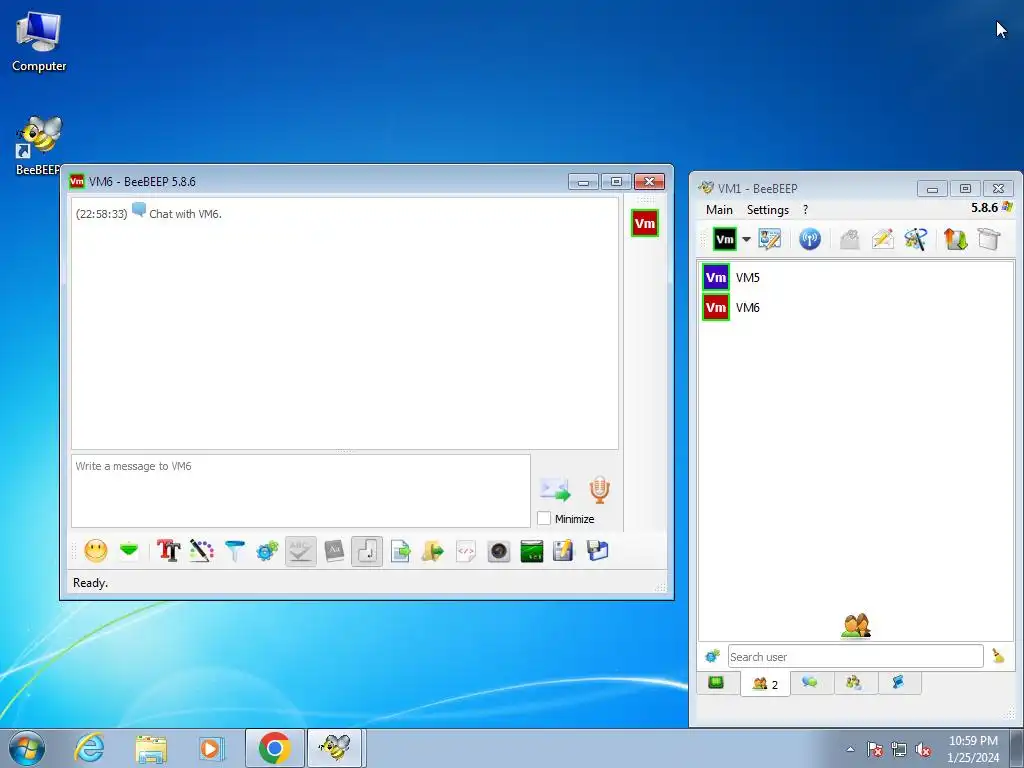
Task: Expand the status dropdown arrow beside Vm
Action: pyautogui.click(x=746, y=240)
